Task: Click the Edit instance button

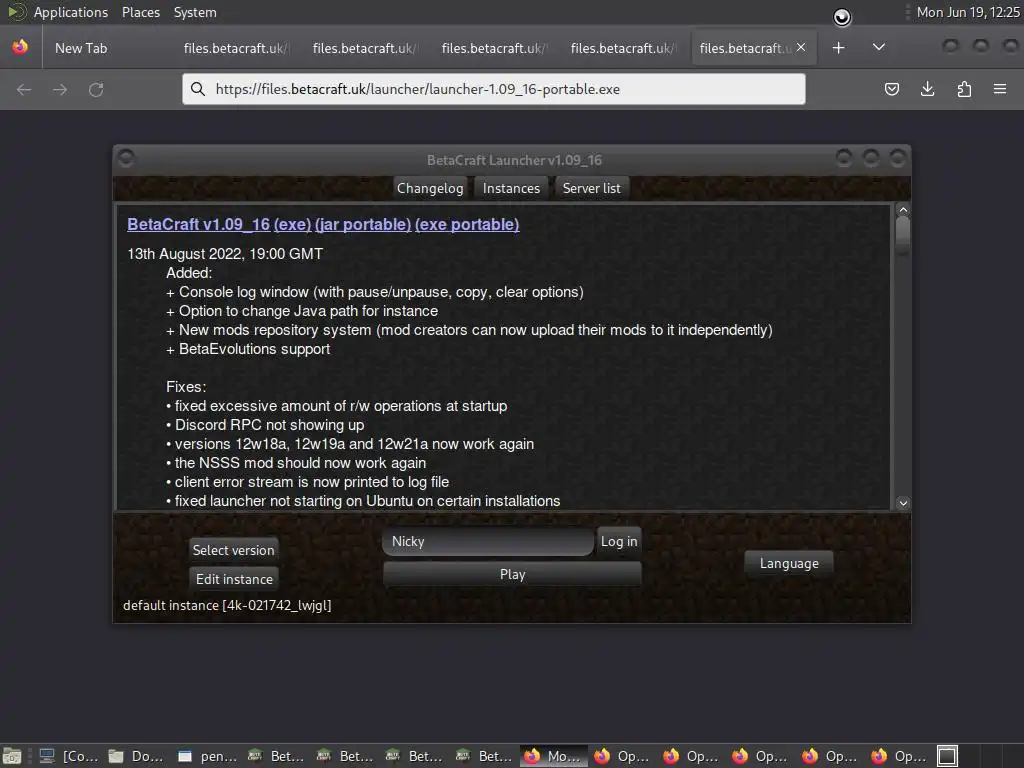Action: pos(234,579)
